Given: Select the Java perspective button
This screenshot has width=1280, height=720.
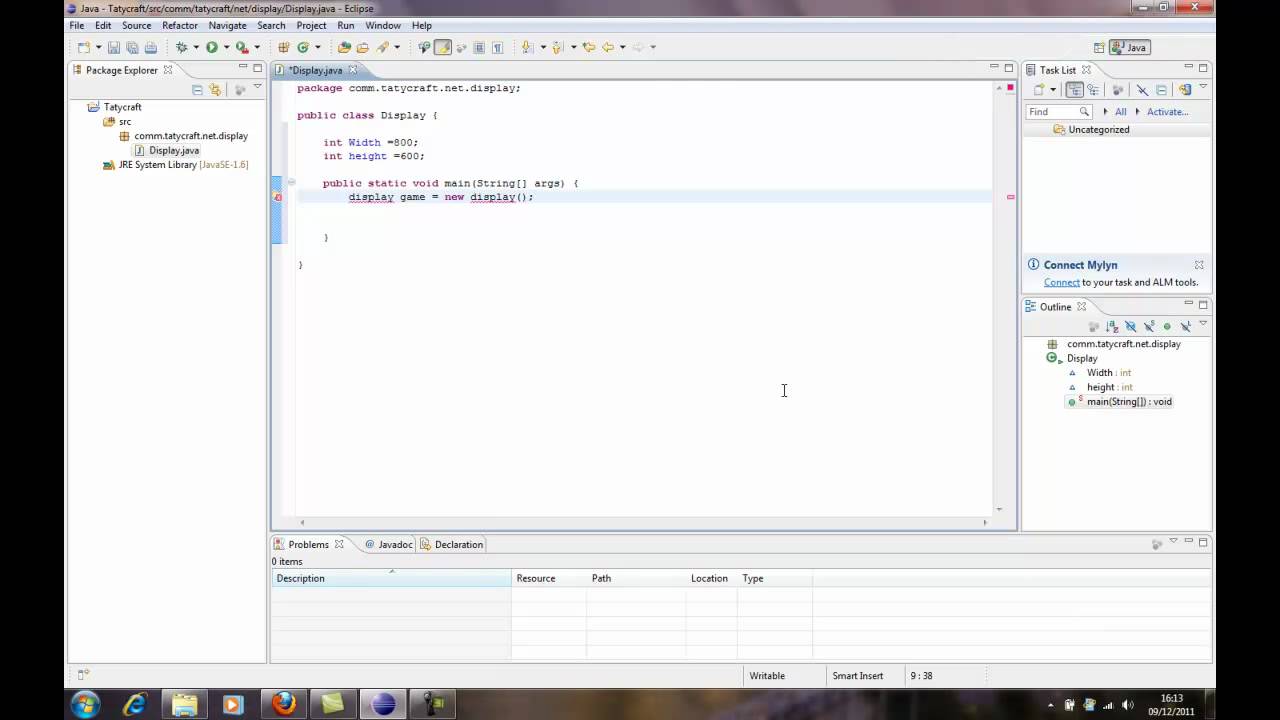Looking at the screenshot, I should [1130, 47].
